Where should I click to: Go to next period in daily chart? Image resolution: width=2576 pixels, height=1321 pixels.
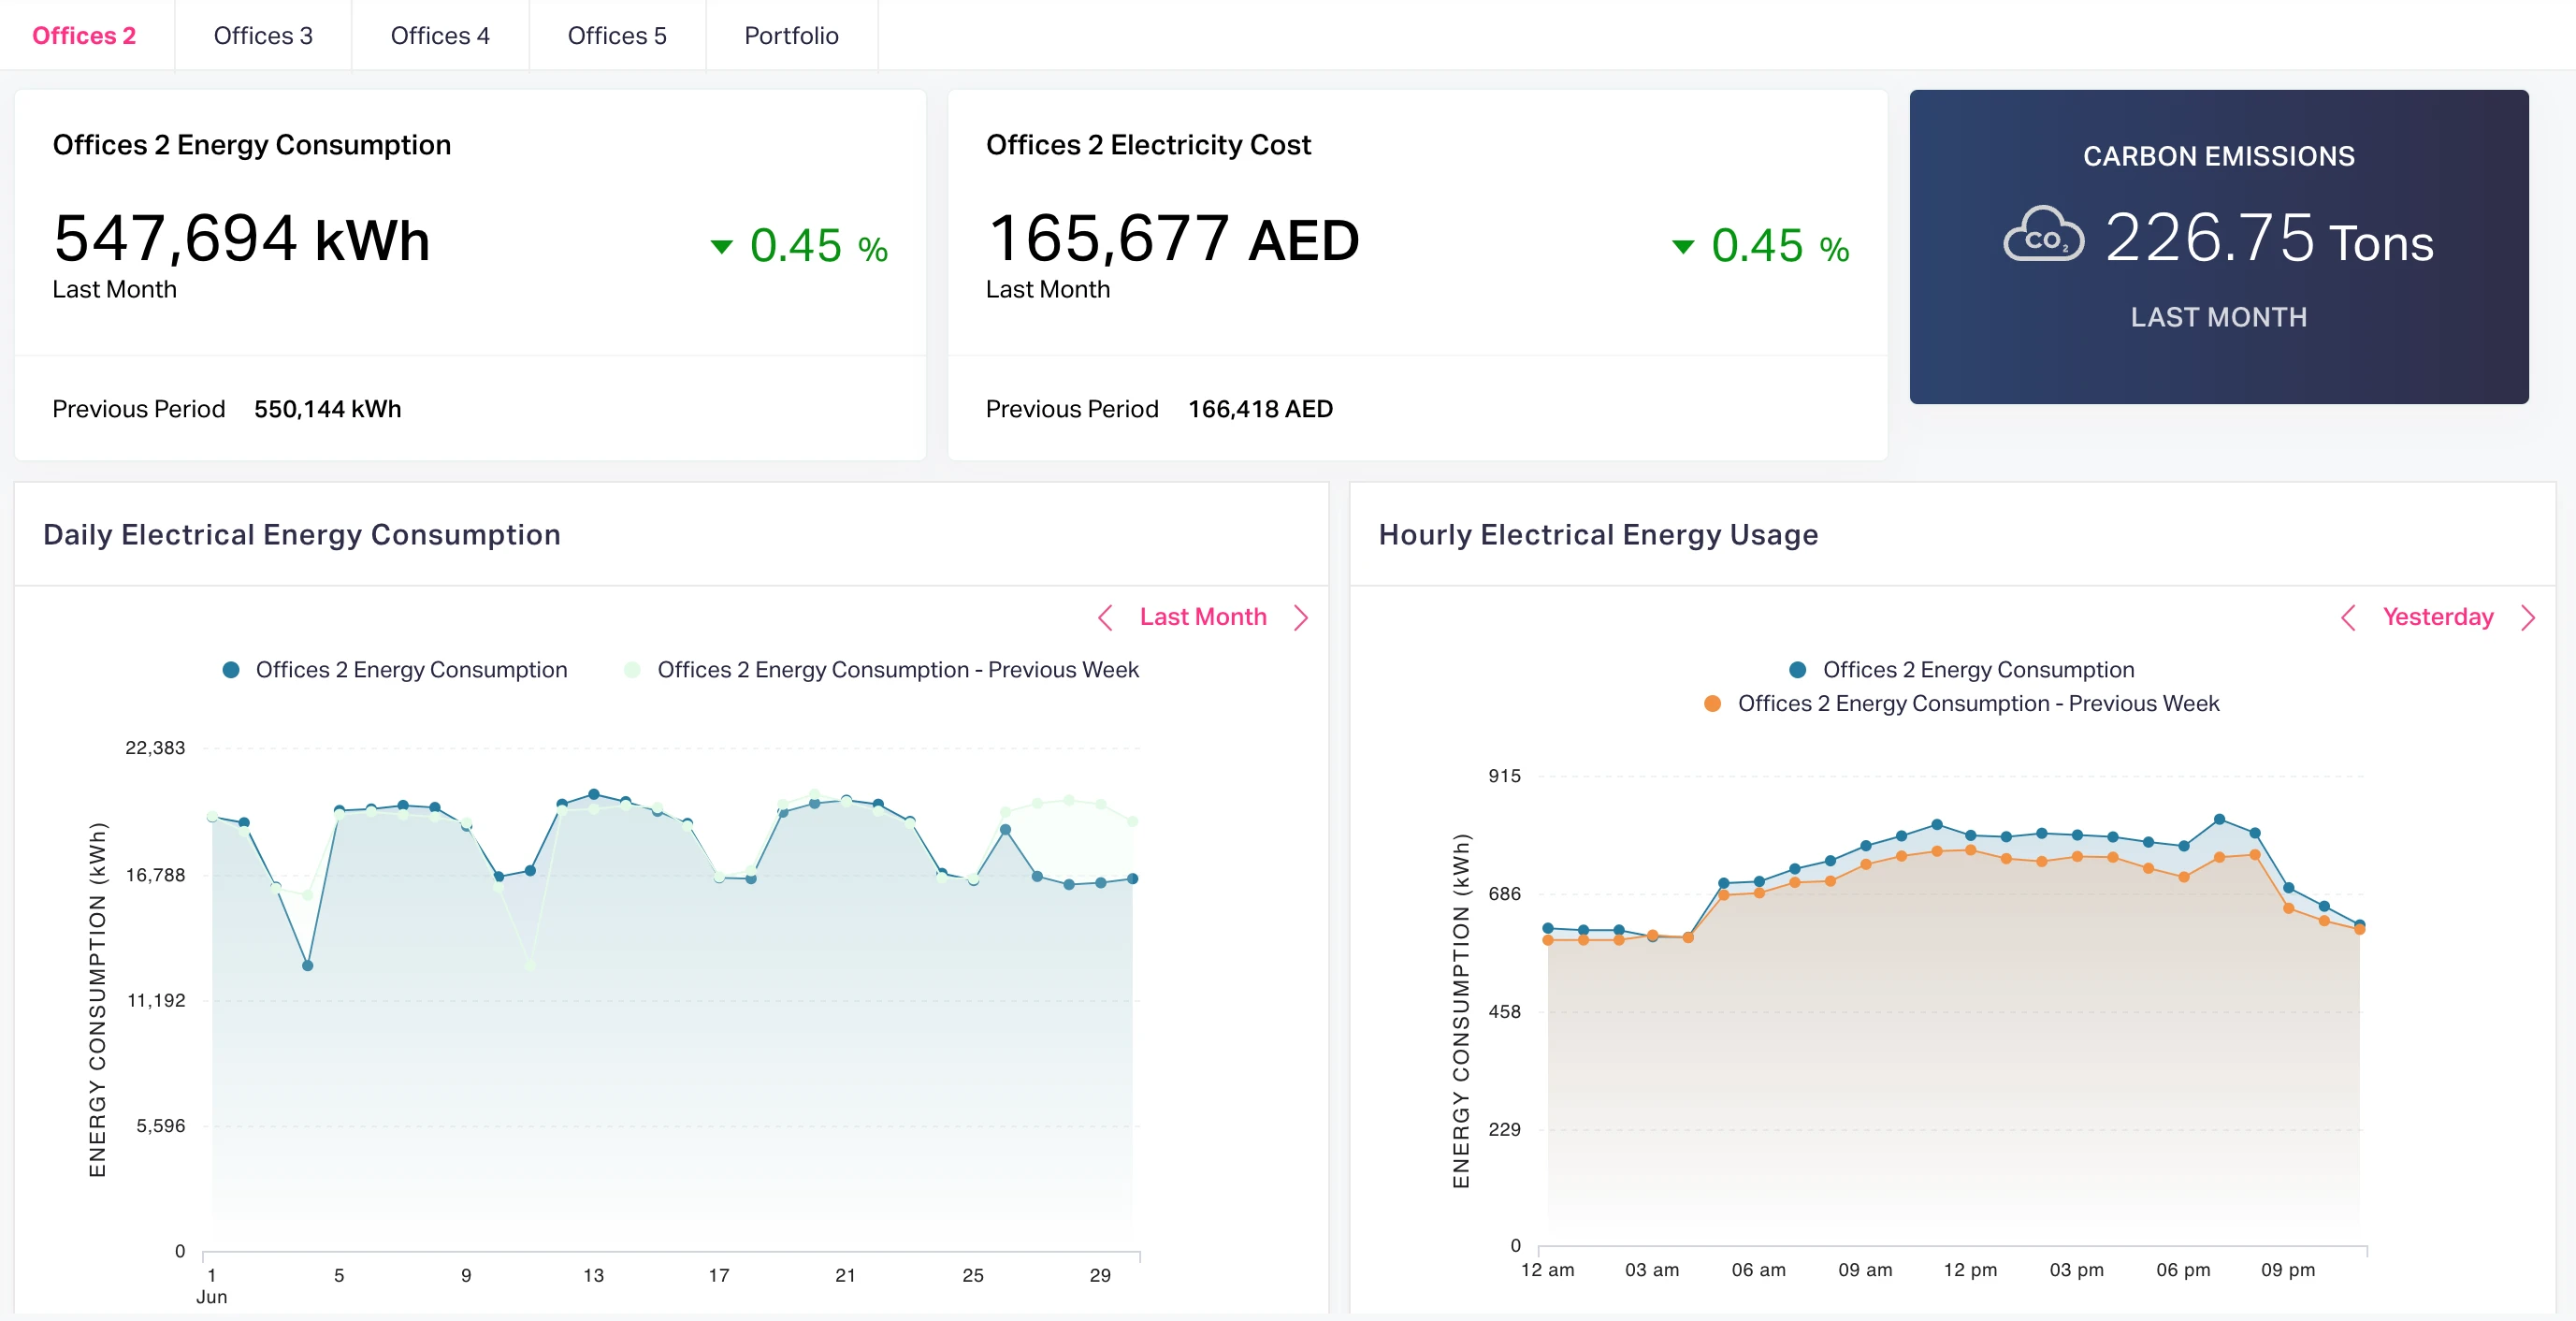[1300, 617]
